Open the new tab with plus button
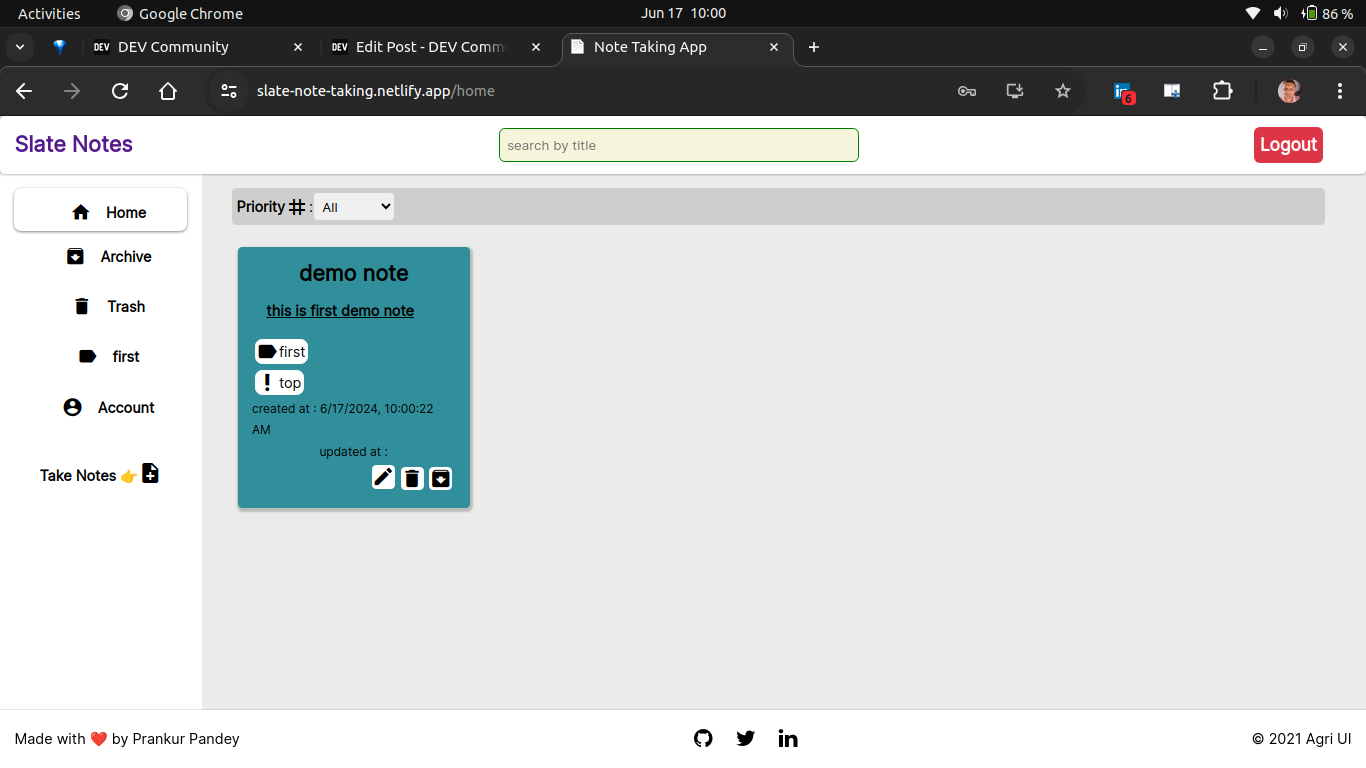 [x=814, y=47]
